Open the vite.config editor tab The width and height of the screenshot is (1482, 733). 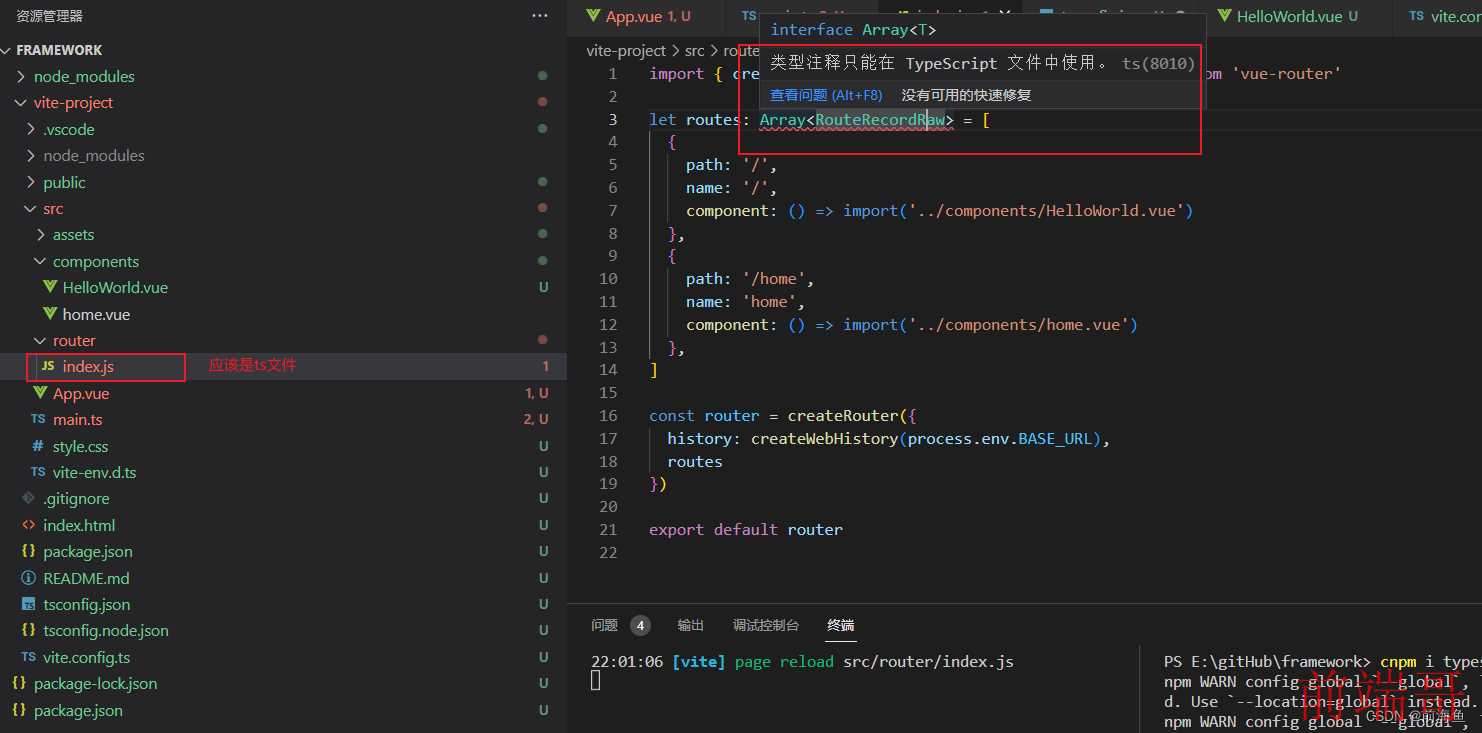(1437, 16)
